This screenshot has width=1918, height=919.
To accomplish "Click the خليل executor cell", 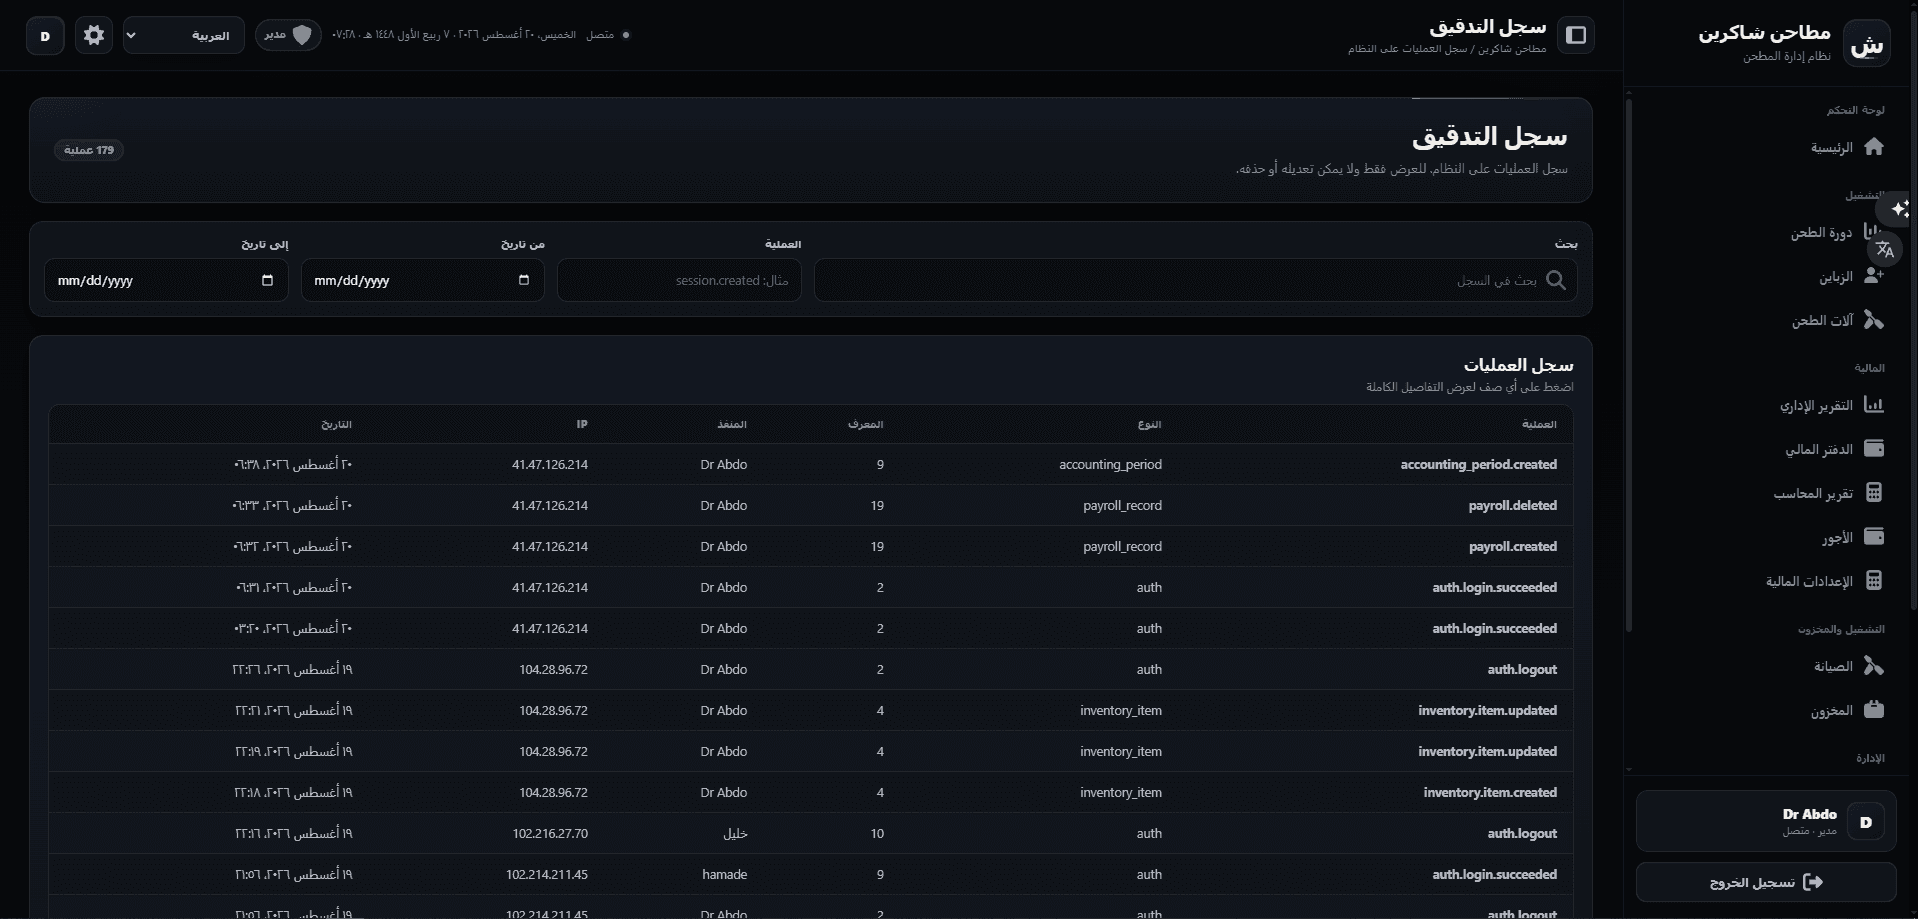I will click(x=735, y=833).
